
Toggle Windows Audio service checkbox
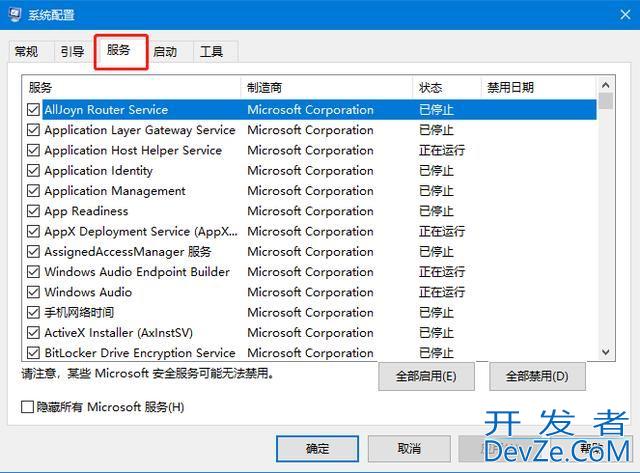(x=33, y=292)
